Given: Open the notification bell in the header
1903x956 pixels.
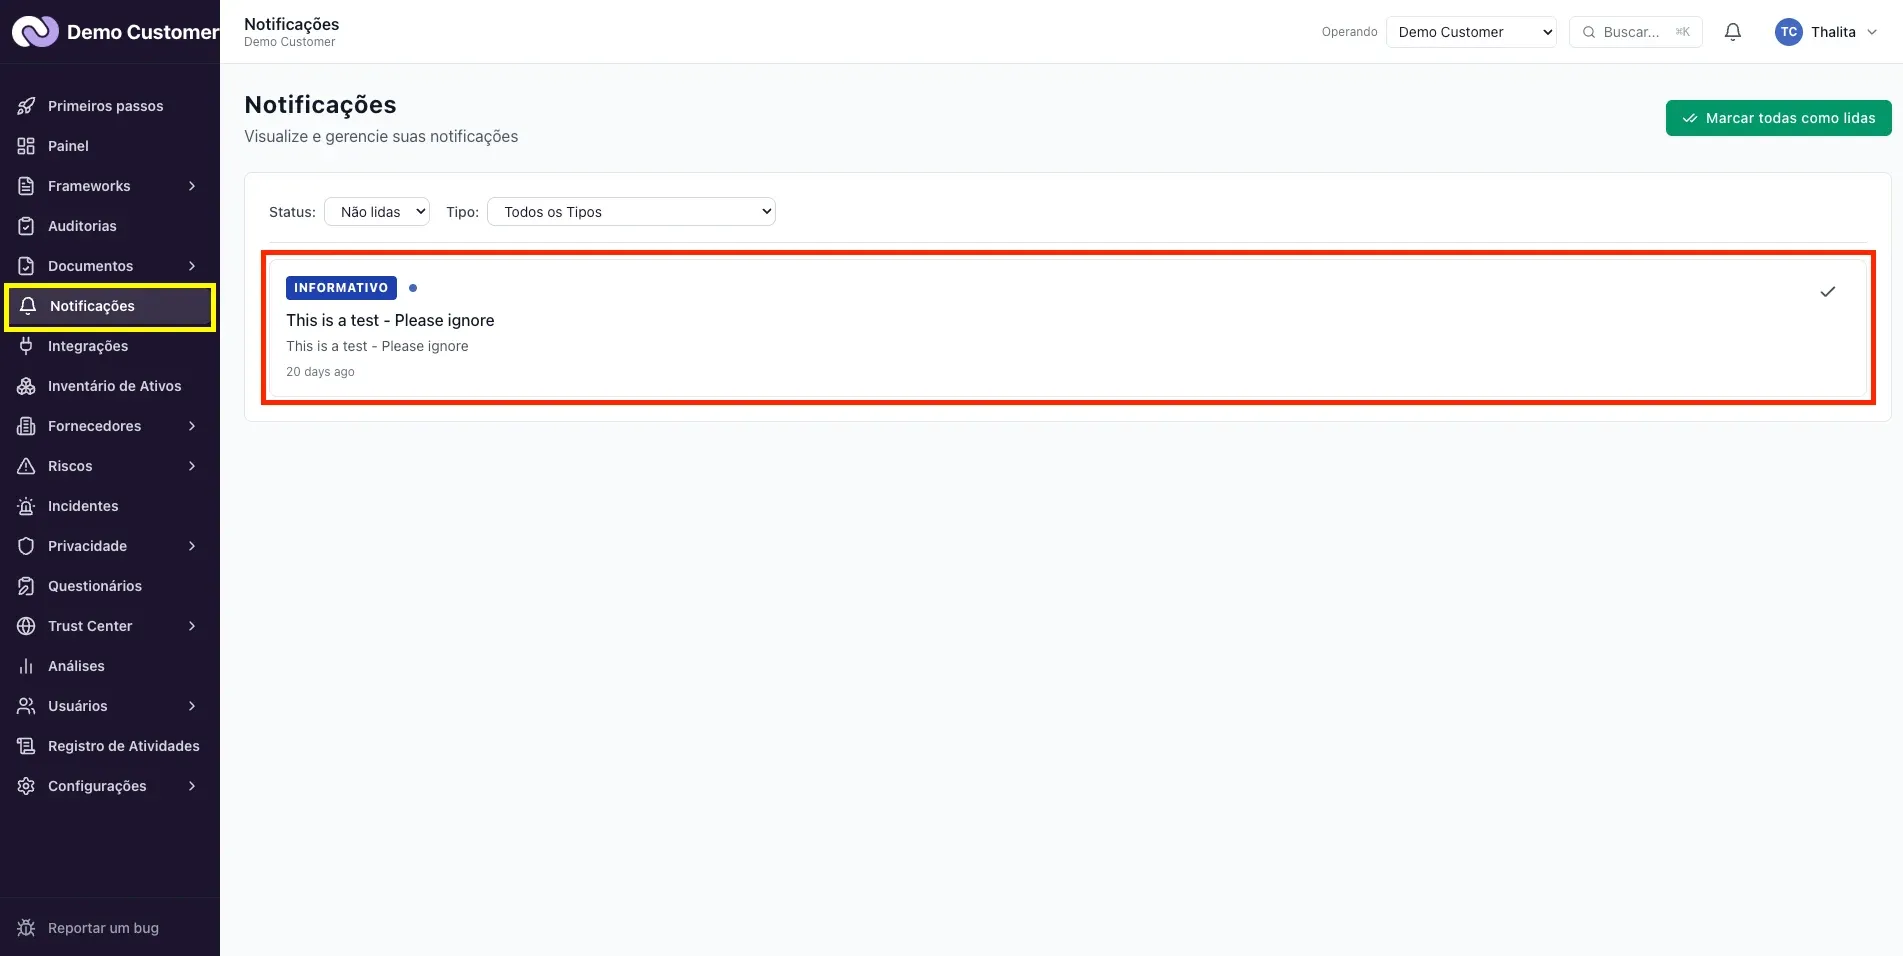Looking at the screenshot, I should click(x=1733, y=32).
